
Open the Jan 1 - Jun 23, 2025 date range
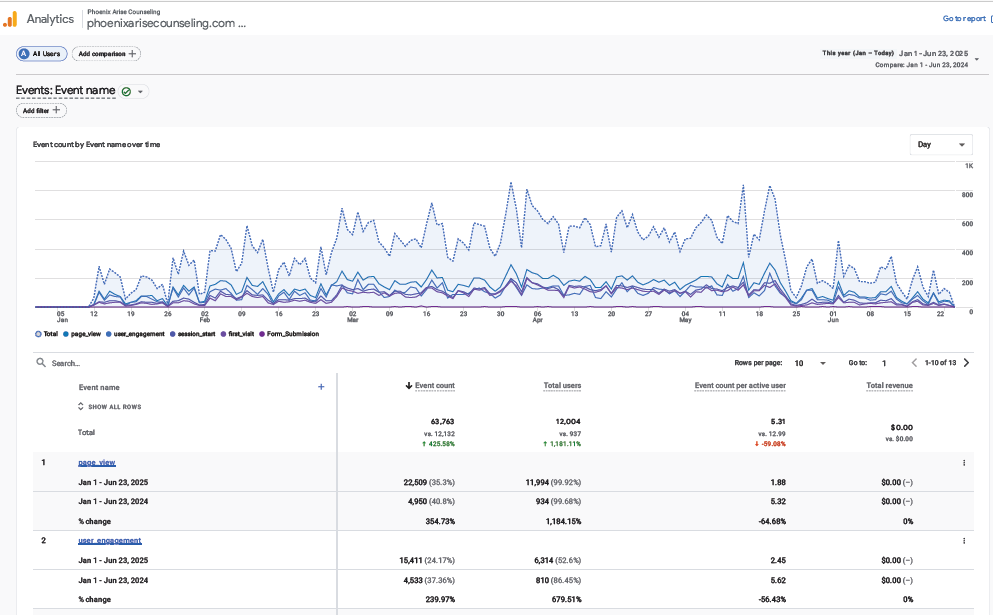tap(933, 53)
